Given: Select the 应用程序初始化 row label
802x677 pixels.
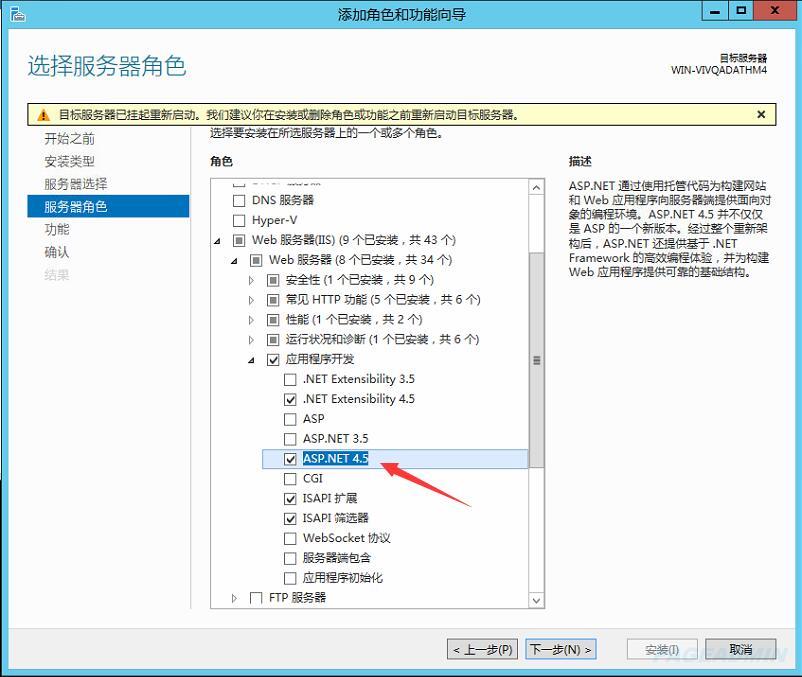Looking at the screenshot, I should point(343,578).
